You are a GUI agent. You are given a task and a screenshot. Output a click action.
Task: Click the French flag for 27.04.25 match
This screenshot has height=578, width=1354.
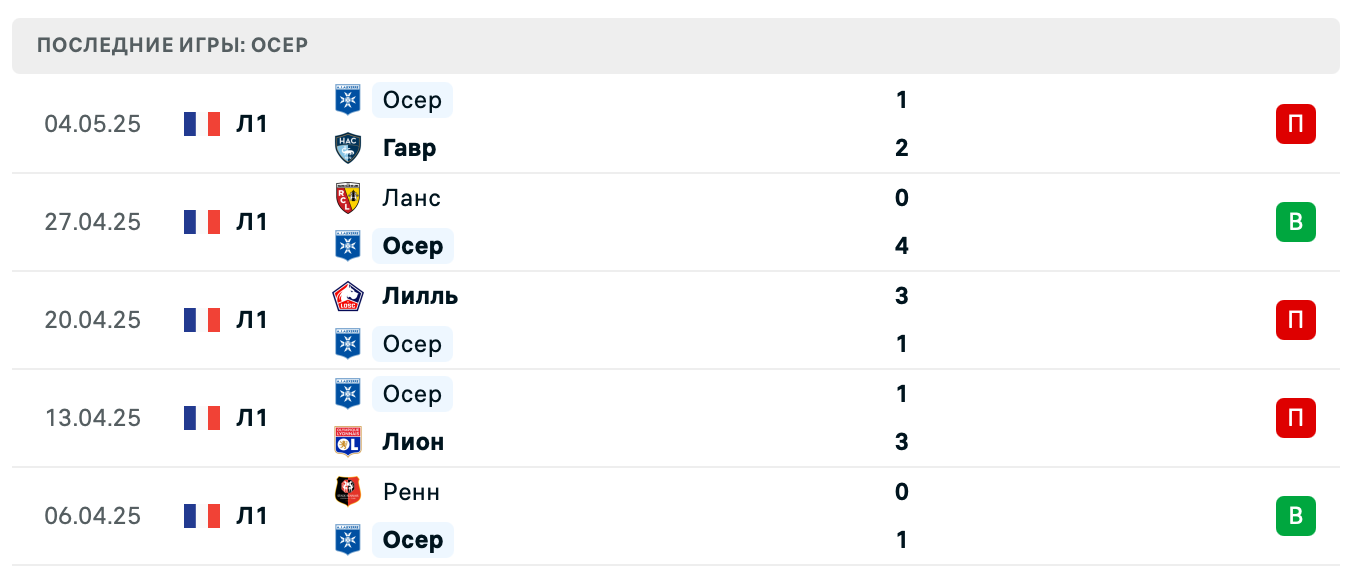click(x=202, y=222)
